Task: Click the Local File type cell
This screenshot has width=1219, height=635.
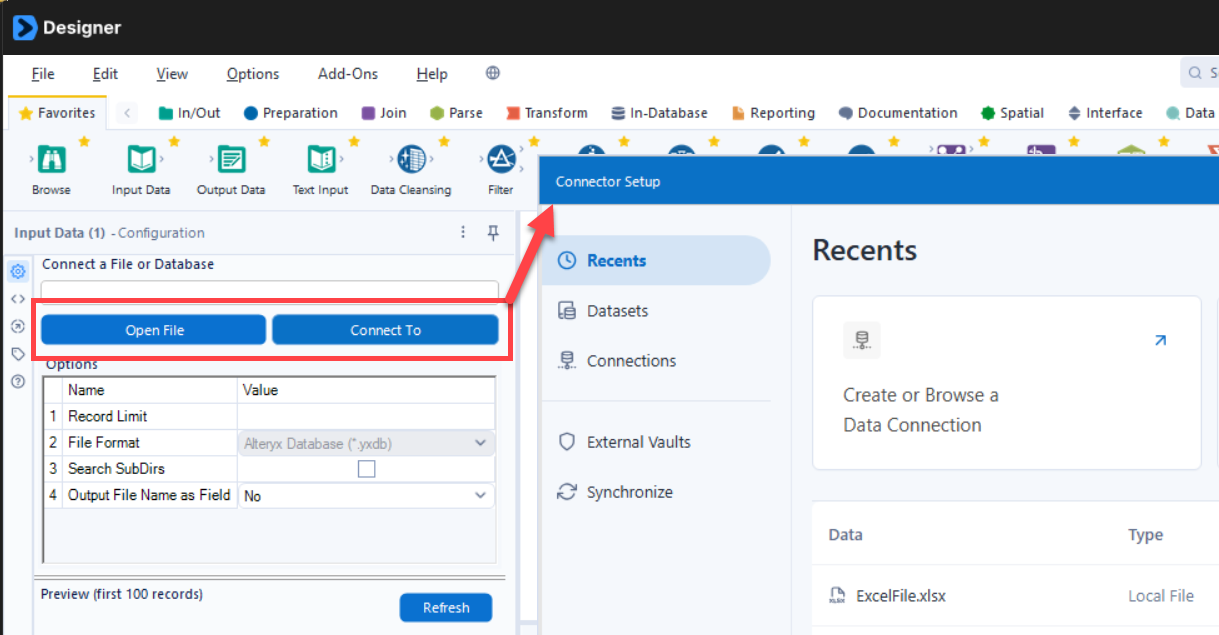Action: tap(1161, 596)
